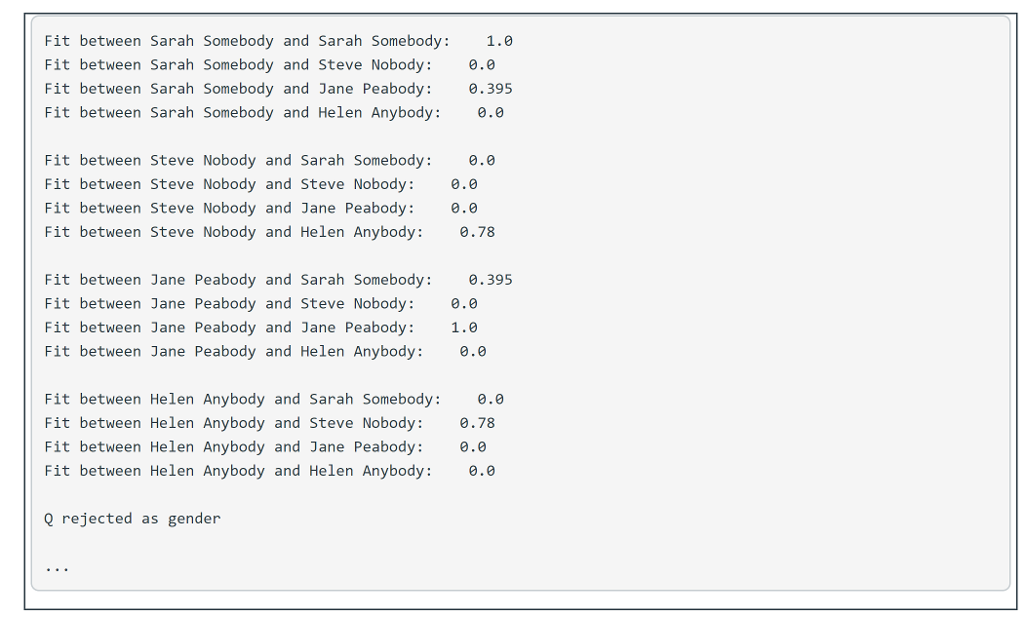Viewport: 1024px width, 617px height.
Task: Click the Sarah Somebody and Steve Nobody row
Action: click(260, 64)
